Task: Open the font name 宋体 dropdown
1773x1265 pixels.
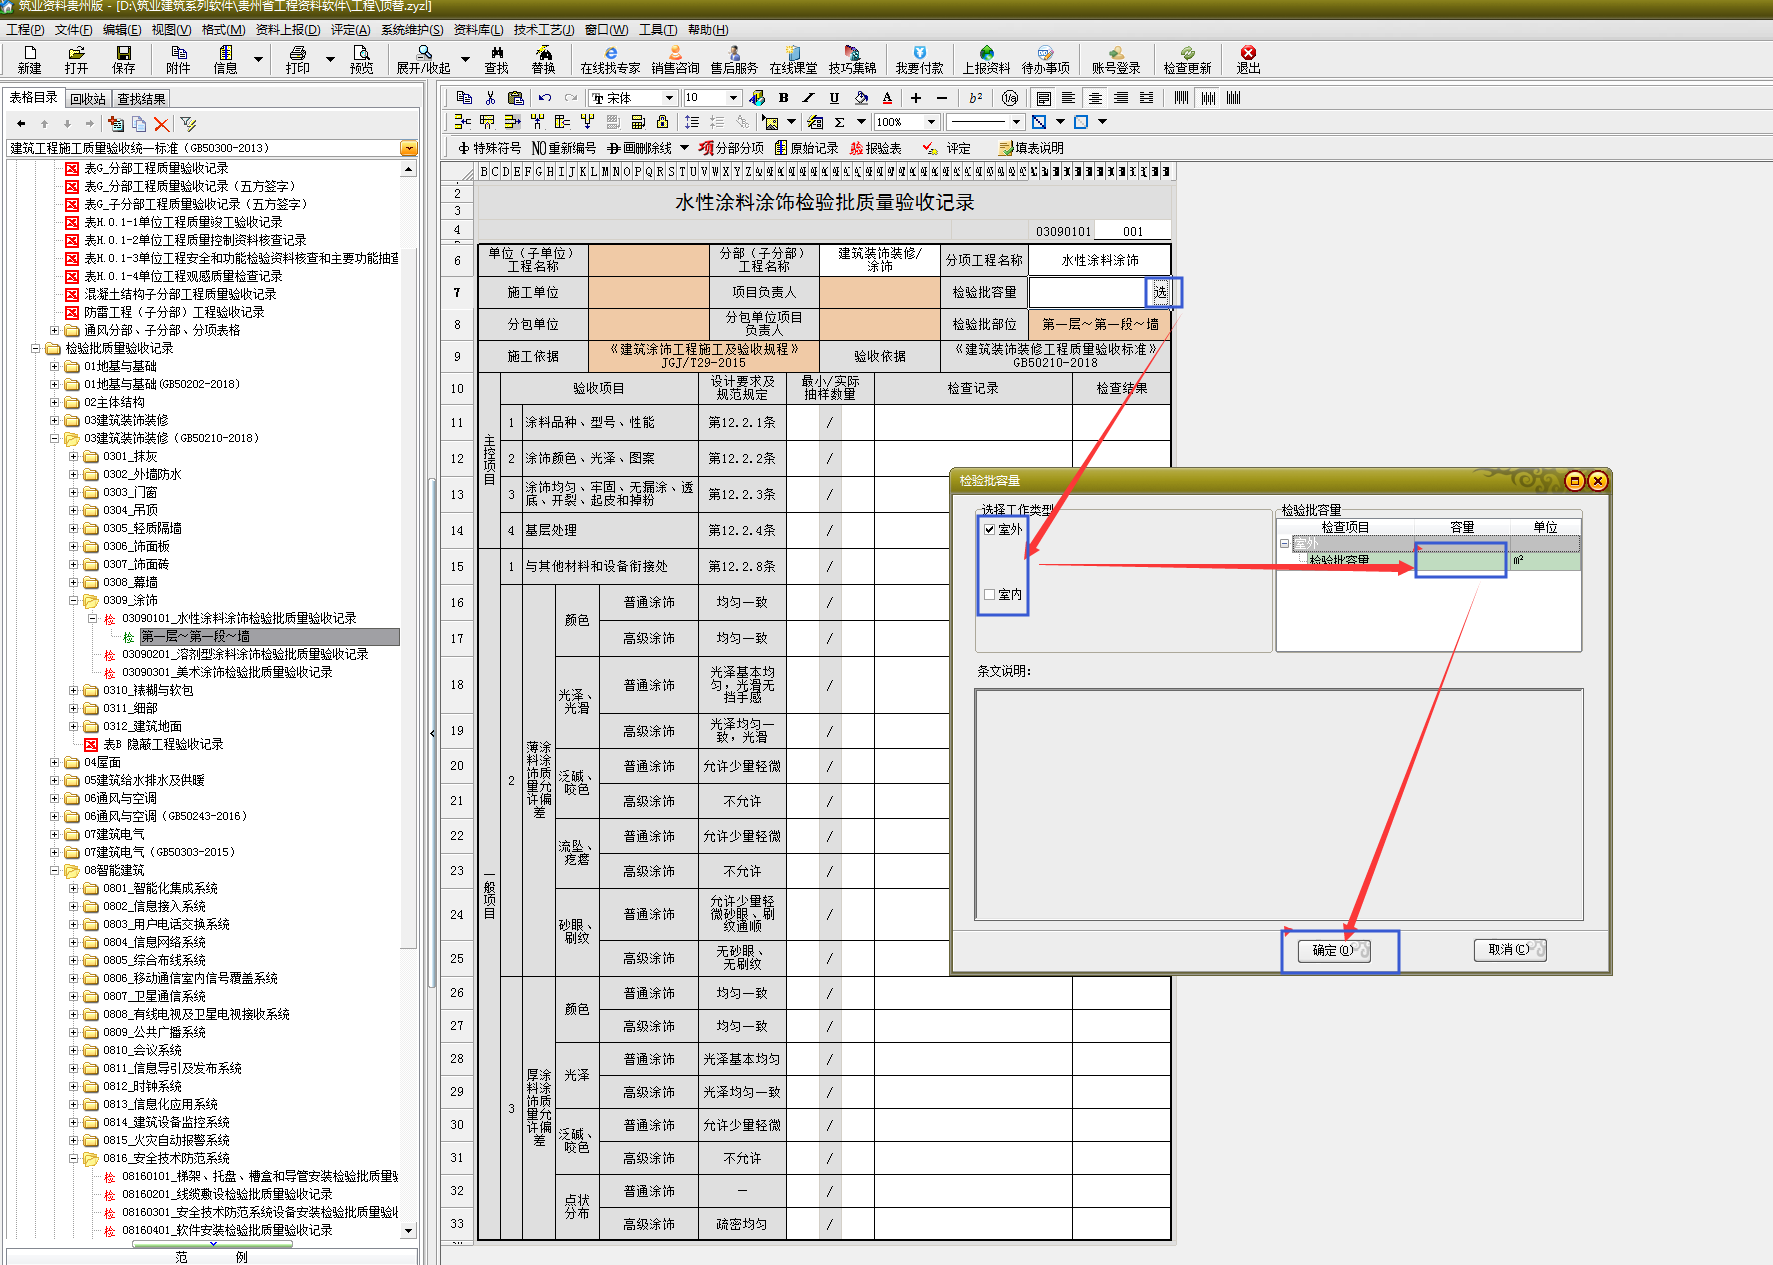Action: (x=669, y=98)
